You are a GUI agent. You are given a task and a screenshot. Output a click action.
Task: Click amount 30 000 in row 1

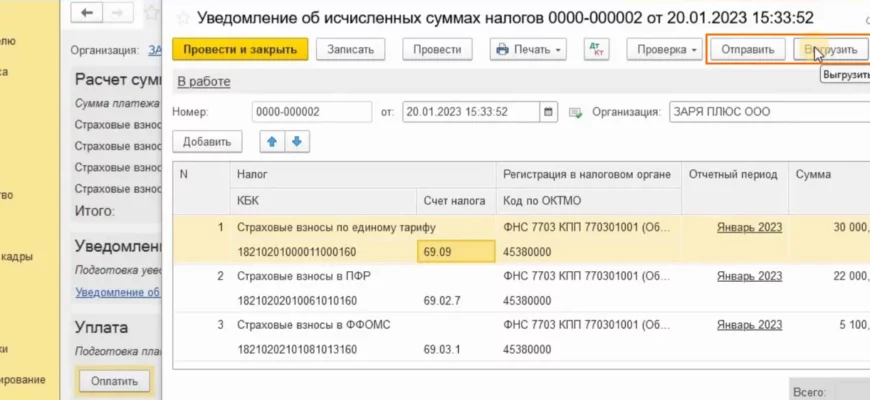tap(851, 227)
